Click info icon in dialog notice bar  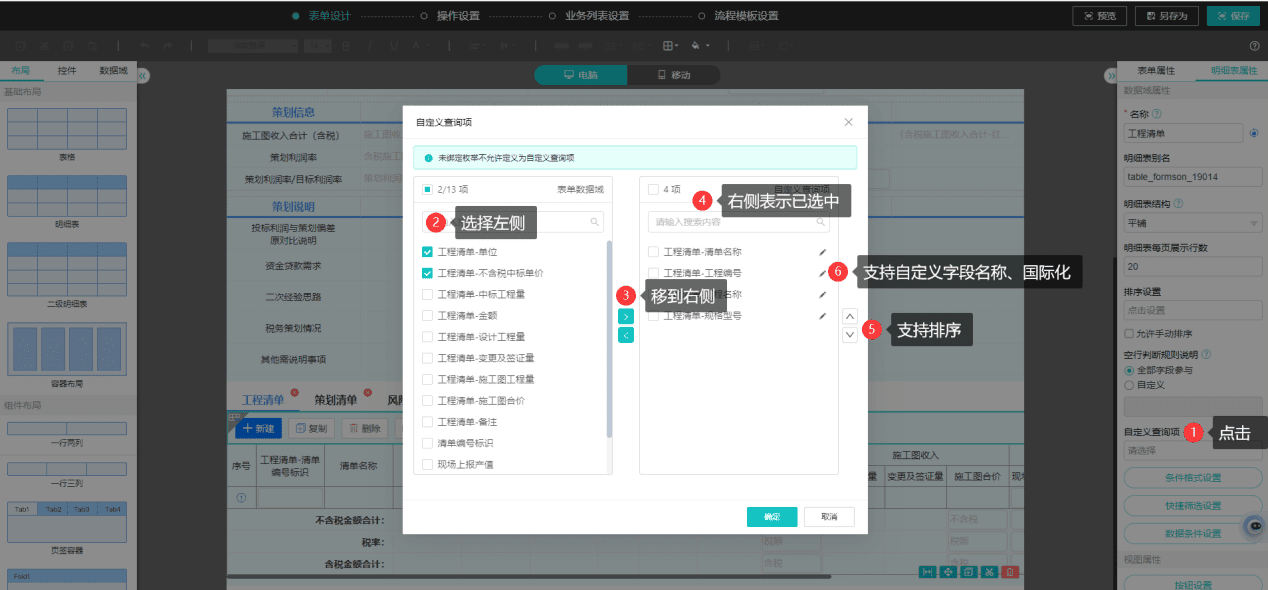tap(428, 158)
